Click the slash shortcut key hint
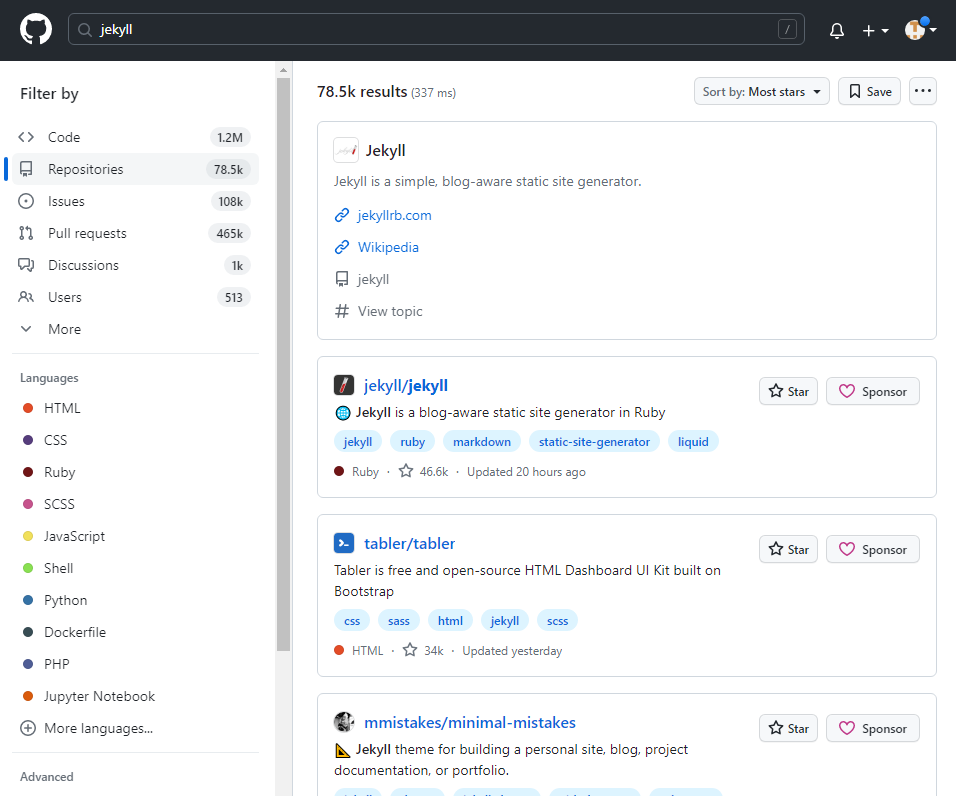 coord(787,29)
